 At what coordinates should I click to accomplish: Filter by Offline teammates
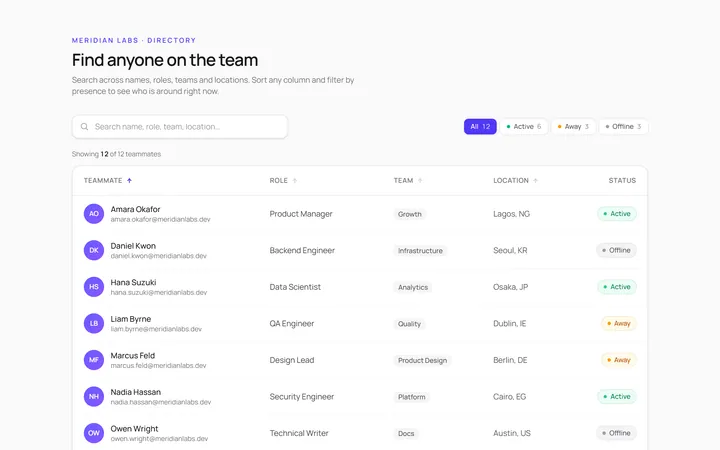pos(623,127)
